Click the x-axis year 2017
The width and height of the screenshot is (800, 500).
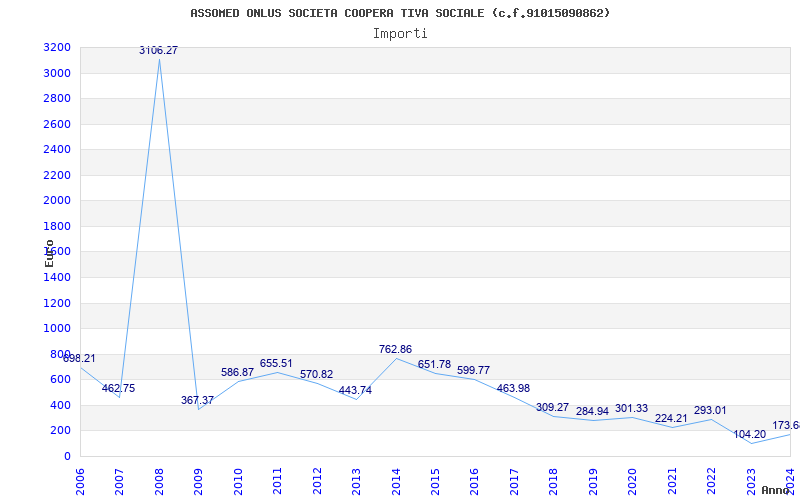click(x=514, y=482)
